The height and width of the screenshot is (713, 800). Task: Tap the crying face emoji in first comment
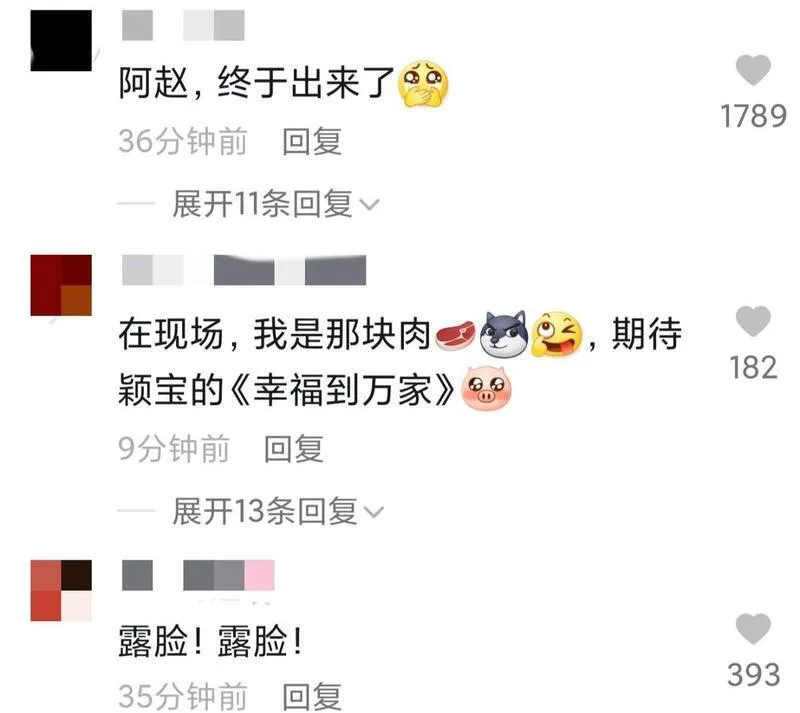(422, 84)
